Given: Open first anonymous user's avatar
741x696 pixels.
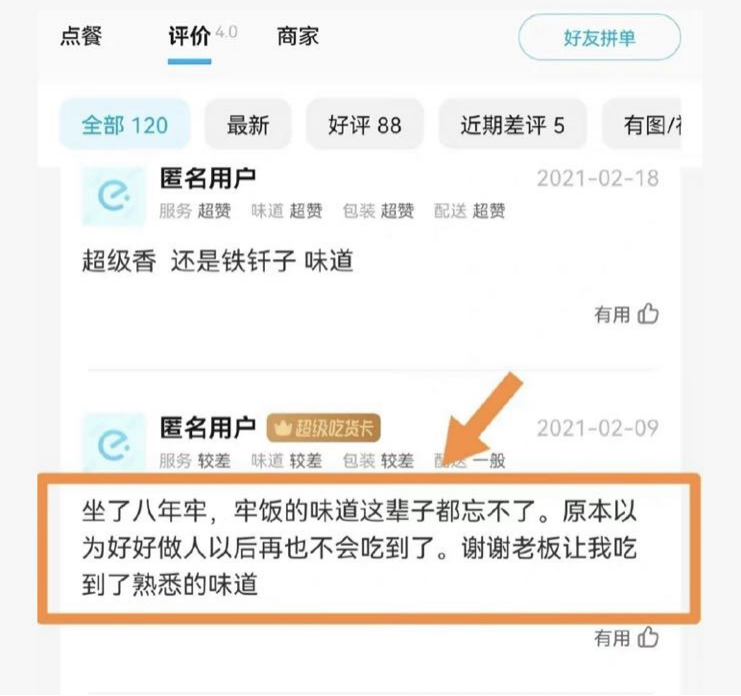Looking at the screenshot, I should [x=114, y=196].
